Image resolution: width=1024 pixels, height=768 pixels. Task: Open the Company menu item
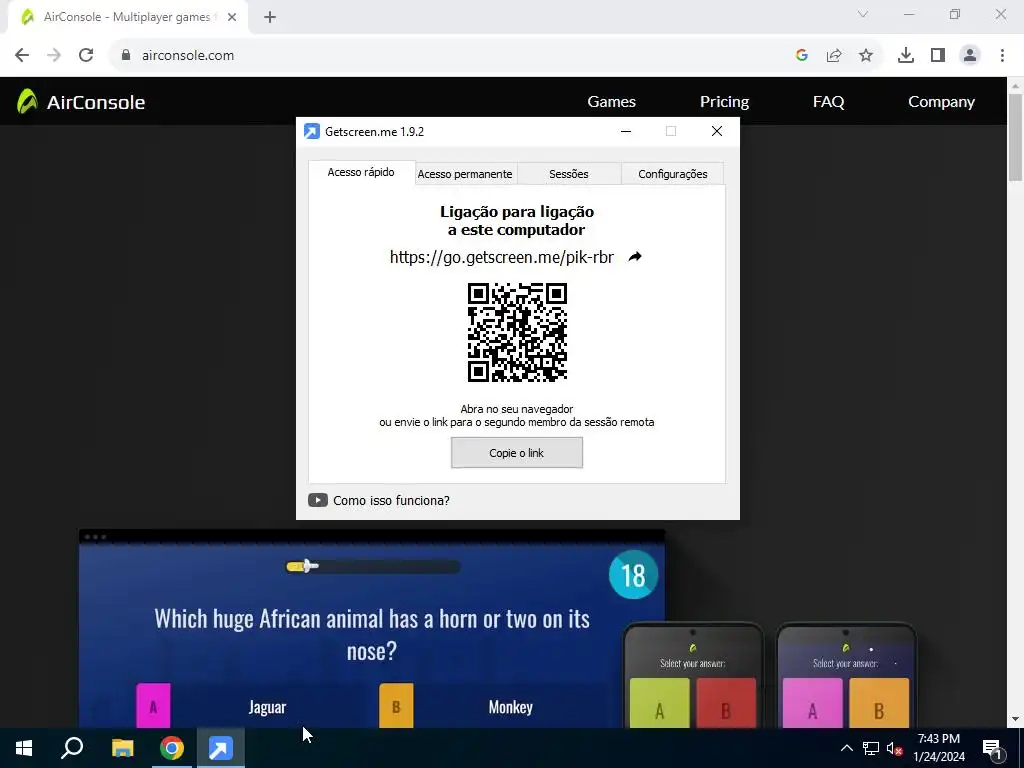pyautogui.click(x=941, y=101)
